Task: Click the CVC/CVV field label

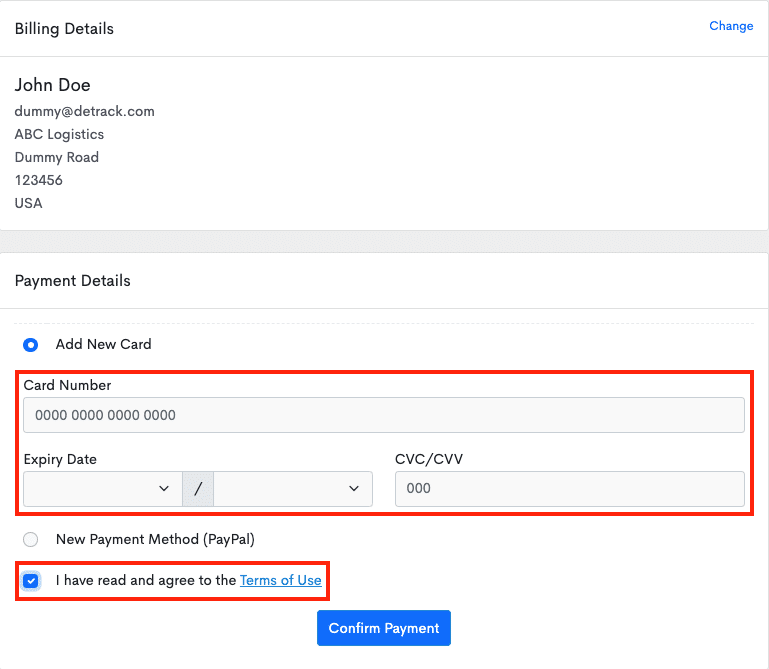Action: pyautogui.click(x=429, y=459)
